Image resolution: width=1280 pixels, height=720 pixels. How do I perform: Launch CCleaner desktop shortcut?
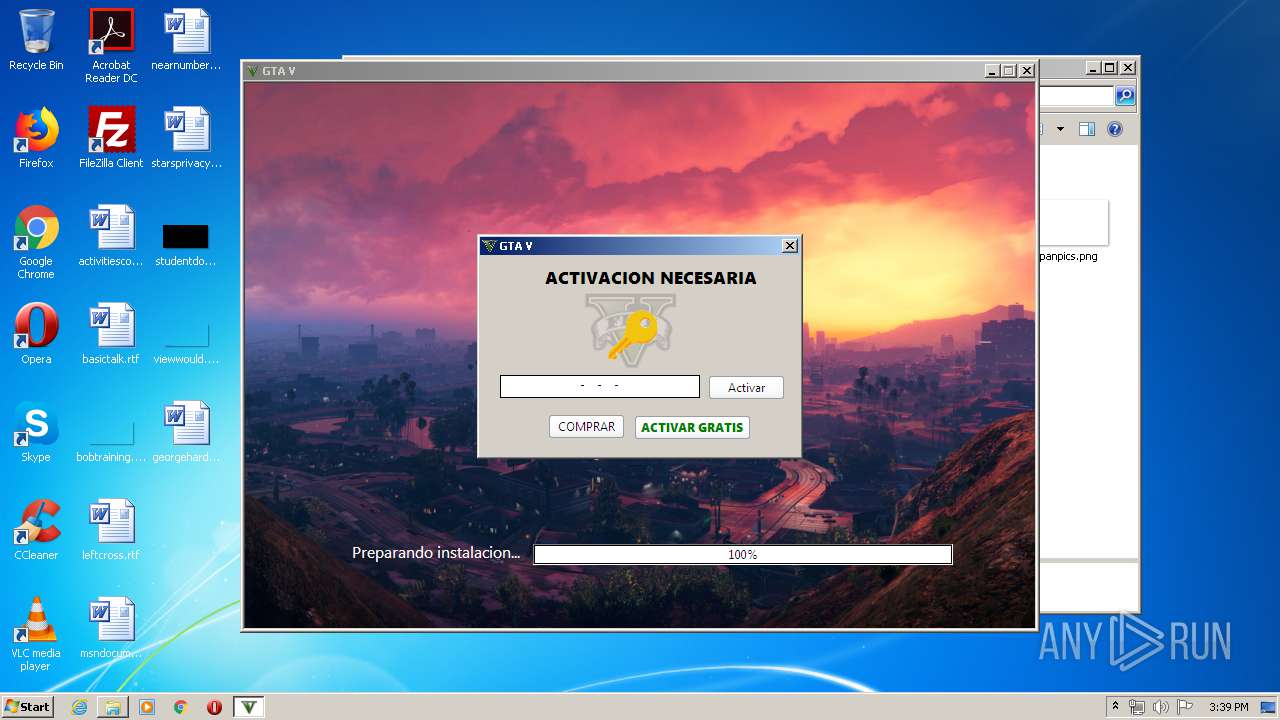(36, 530)
